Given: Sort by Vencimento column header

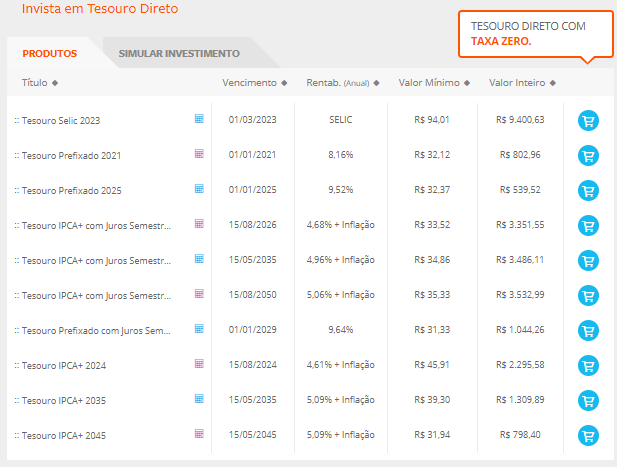Looking at the screenshot, I should pyautogui.click(x=254, y=82).
